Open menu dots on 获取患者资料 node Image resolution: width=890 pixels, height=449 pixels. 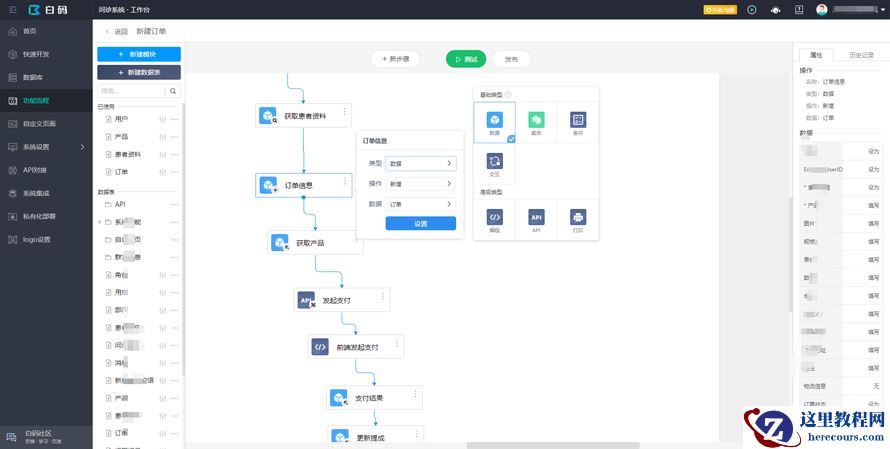345,111
